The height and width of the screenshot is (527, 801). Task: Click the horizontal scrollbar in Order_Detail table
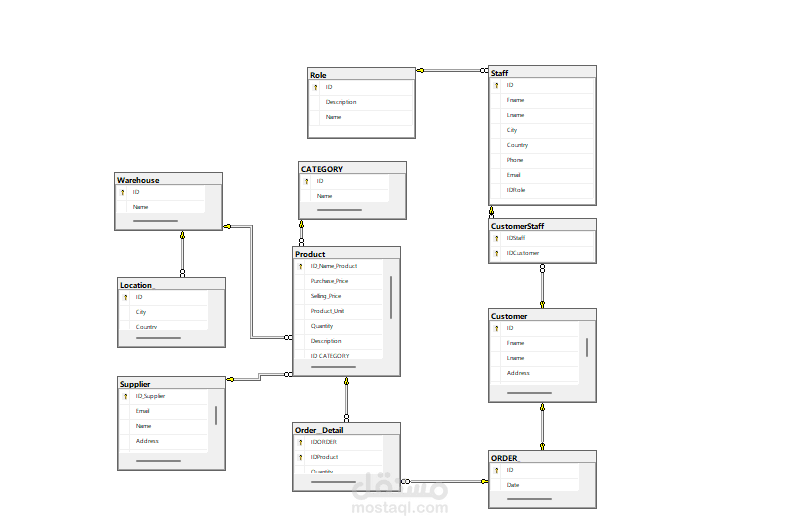333,482
